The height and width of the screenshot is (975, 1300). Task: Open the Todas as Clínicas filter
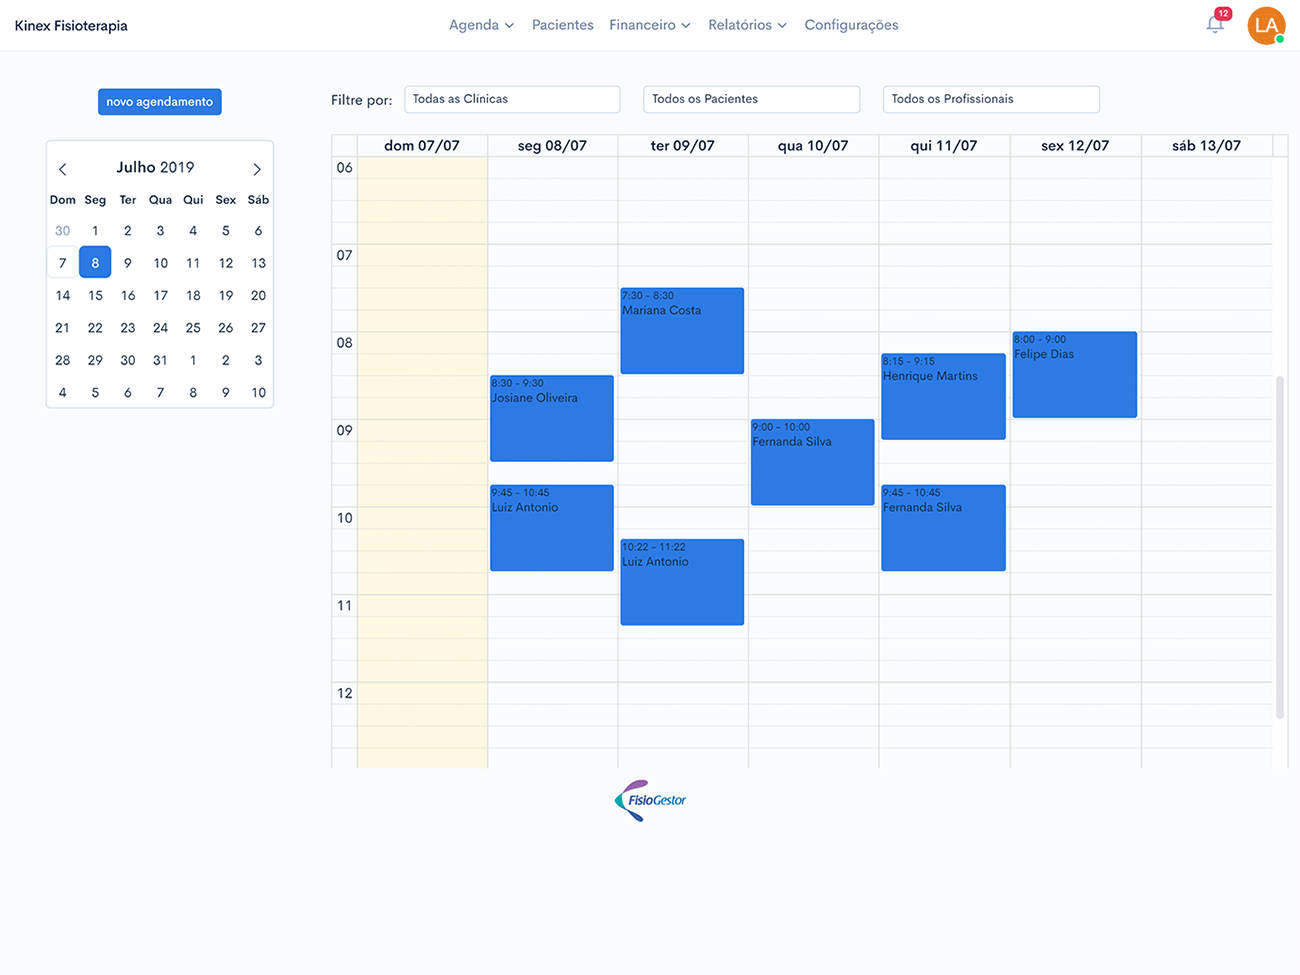click(512, 99)
